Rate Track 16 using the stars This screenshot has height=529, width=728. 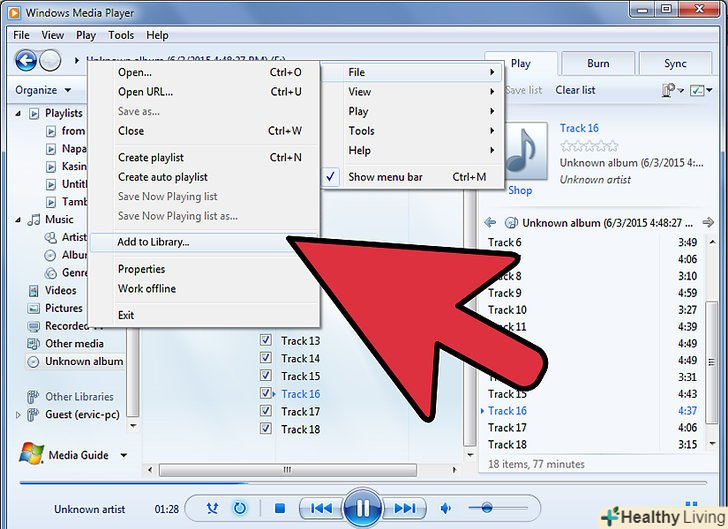(x=589, y=146)
